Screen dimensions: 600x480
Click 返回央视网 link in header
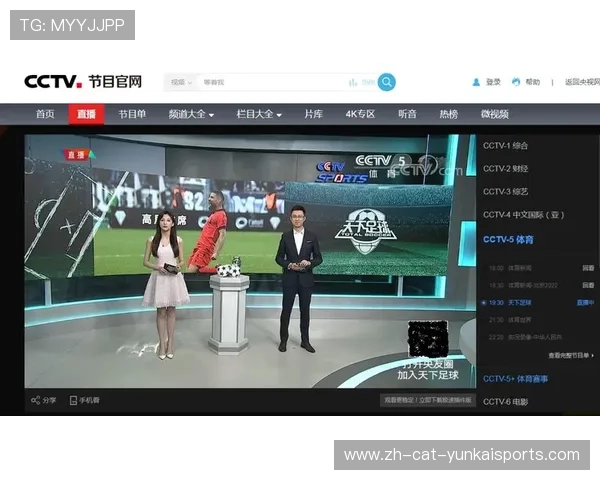point(578,82)
